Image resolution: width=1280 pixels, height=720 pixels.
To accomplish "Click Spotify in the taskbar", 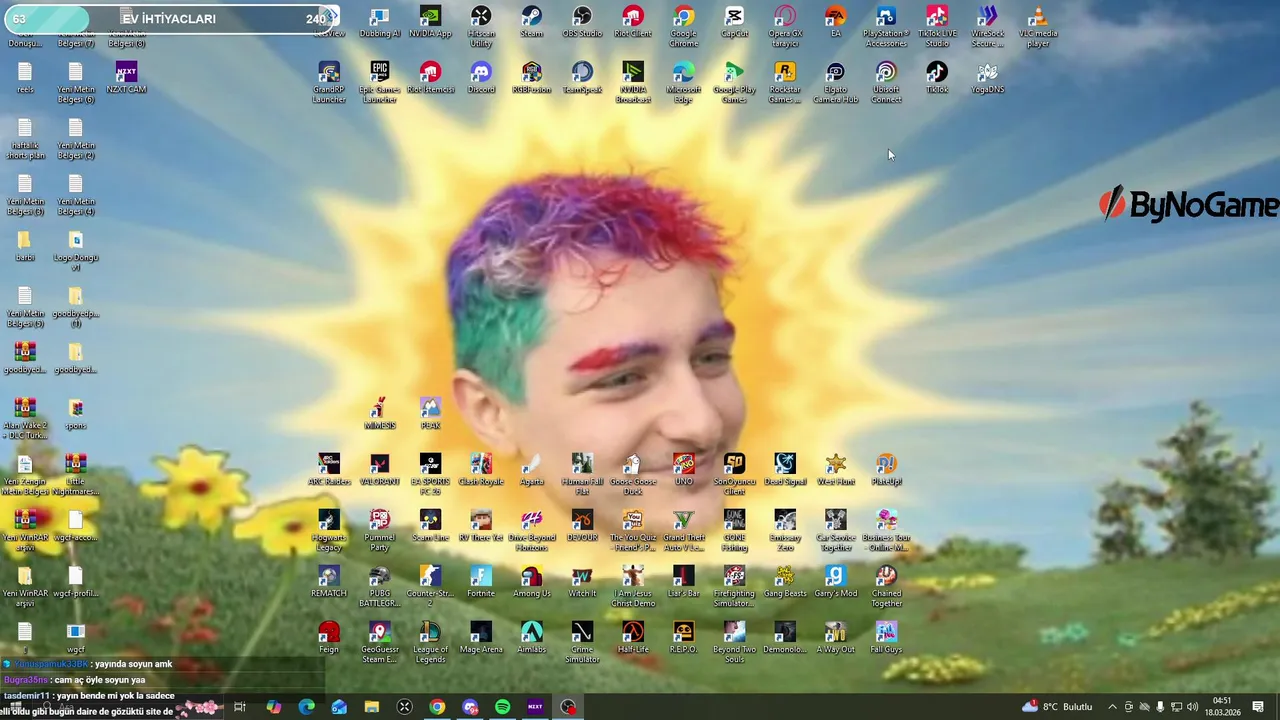I will tap(502, 707).
